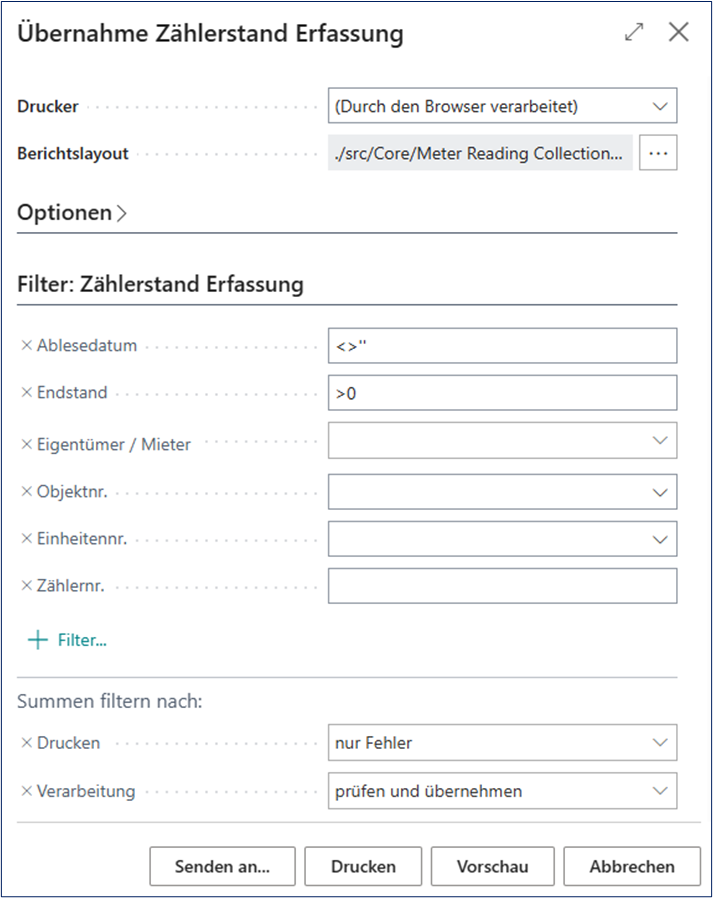713x898 pixels.
Task: Remove the Zählernr. filter X icon
Action: pos(26,586)
